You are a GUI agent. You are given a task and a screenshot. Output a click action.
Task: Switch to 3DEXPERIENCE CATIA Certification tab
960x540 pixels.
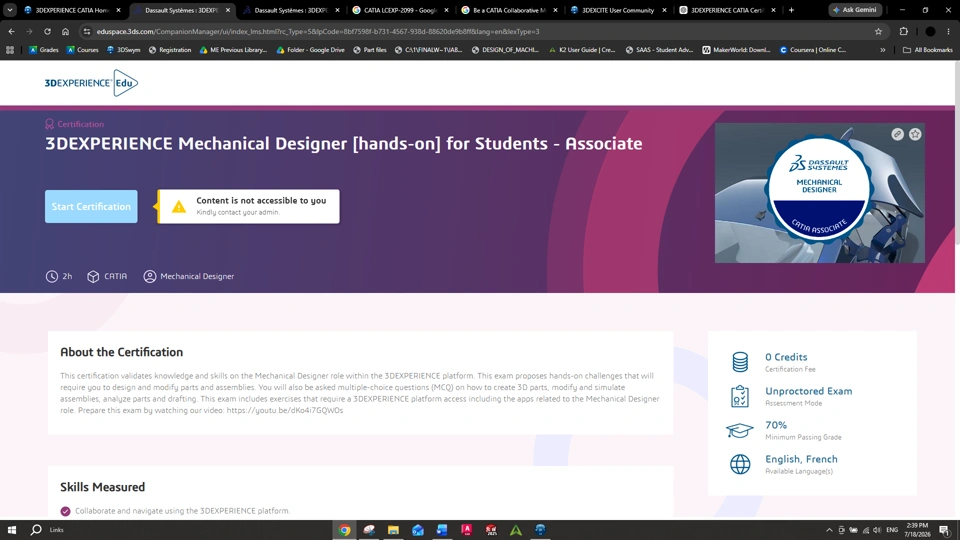(x=727, y=10)
